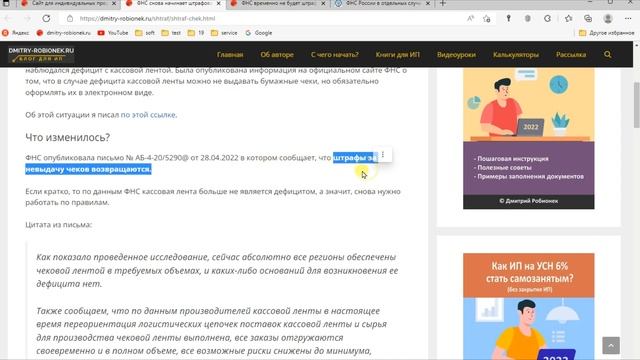Open the user profile avatar
The image size is (640, 360).
point(608,18)
